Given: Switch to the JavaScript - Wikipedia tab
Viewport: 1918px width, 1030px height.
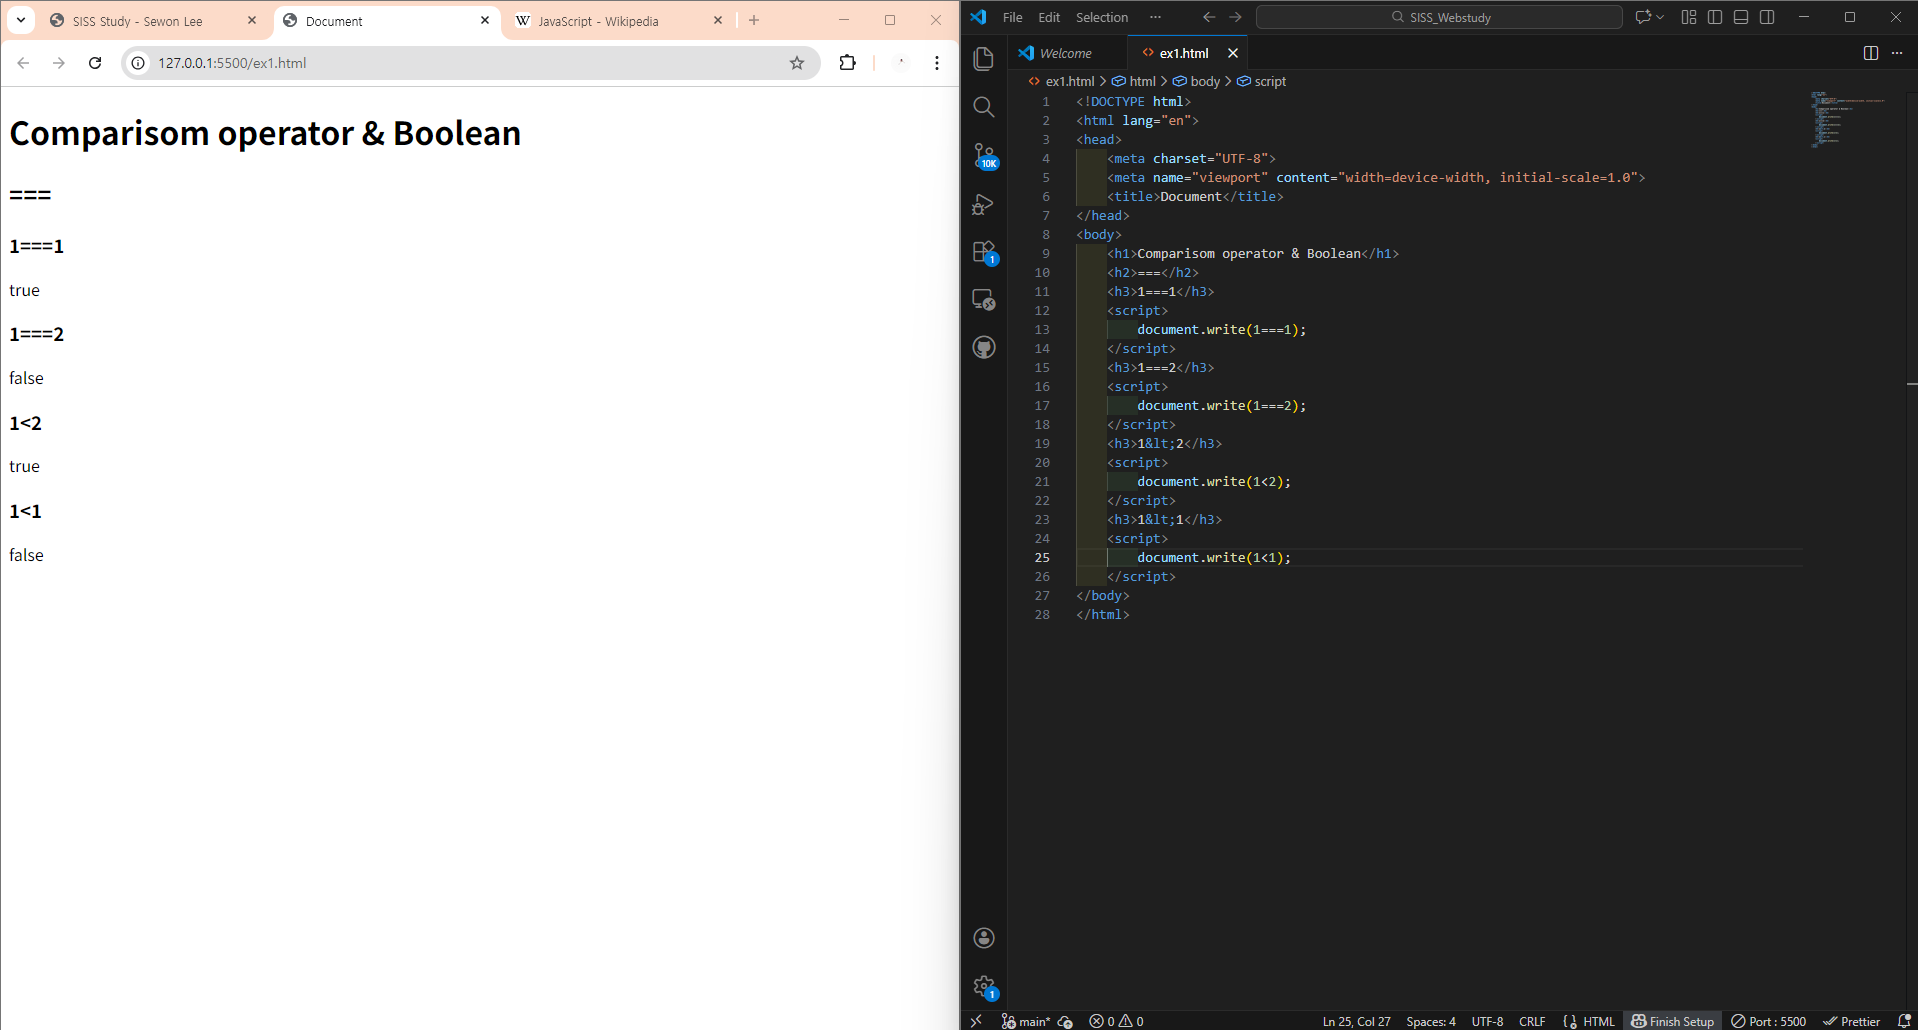Looking at the screenshot, I should (x=598, y=21).
